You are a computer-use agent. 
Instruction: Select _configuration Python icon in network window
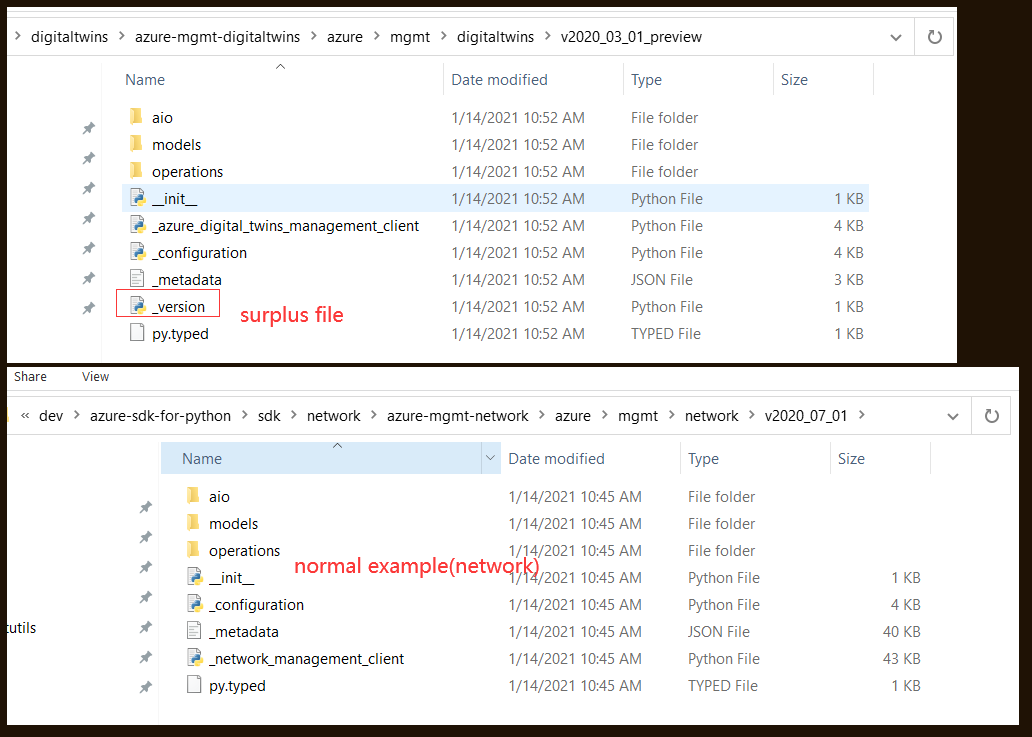(x=195, y=604)
